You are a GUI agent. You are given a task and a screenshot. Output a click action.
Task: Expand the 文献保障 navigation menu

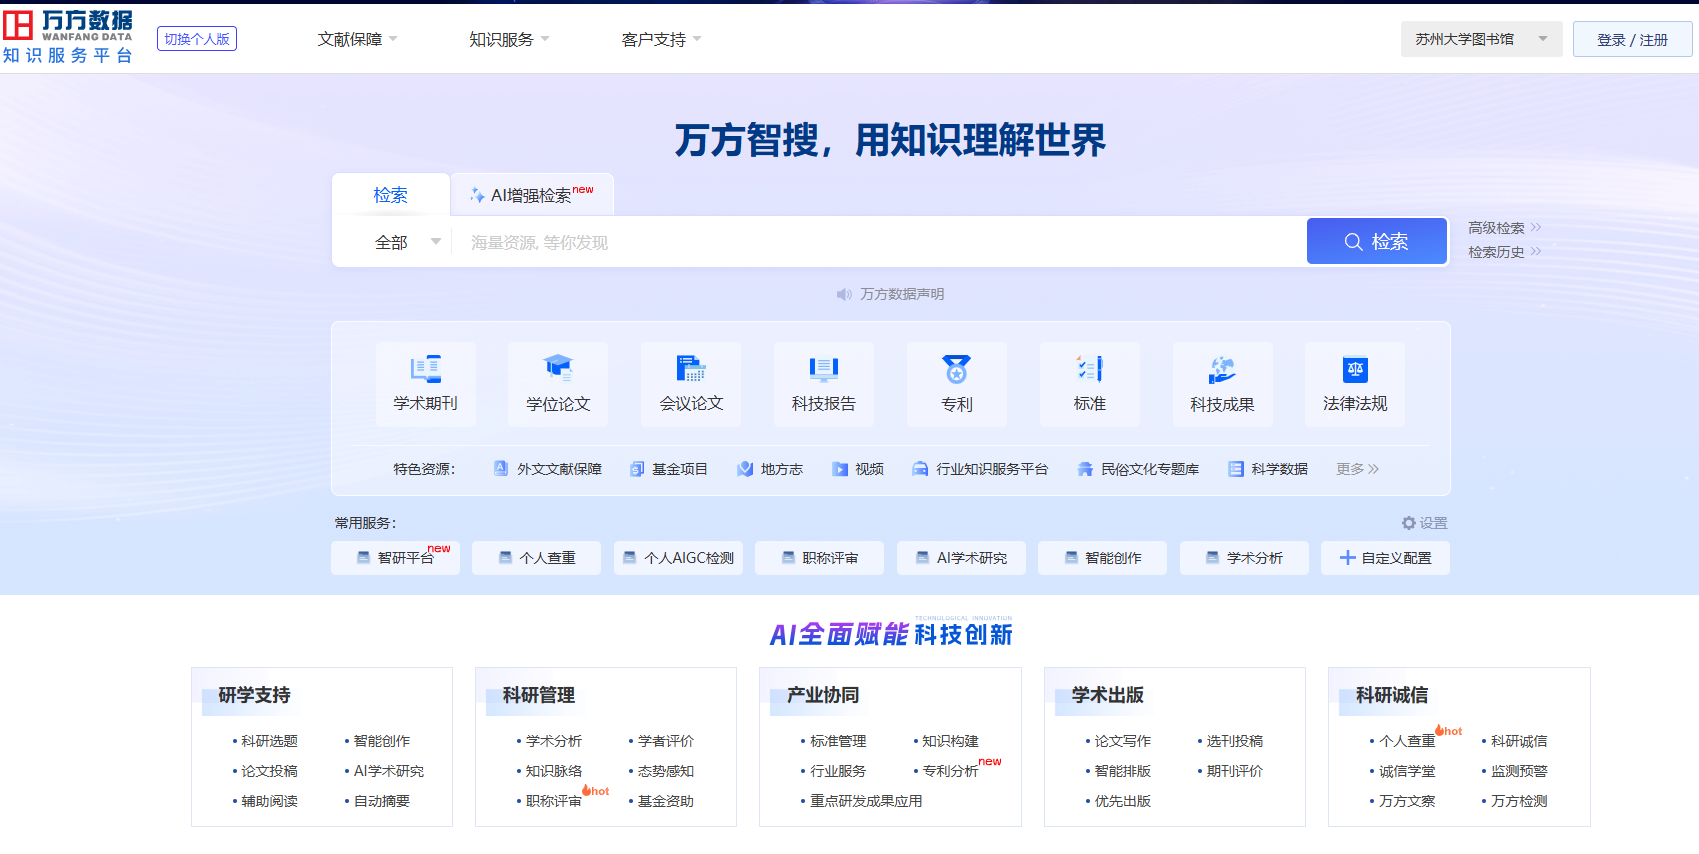(x=357, y=39)
